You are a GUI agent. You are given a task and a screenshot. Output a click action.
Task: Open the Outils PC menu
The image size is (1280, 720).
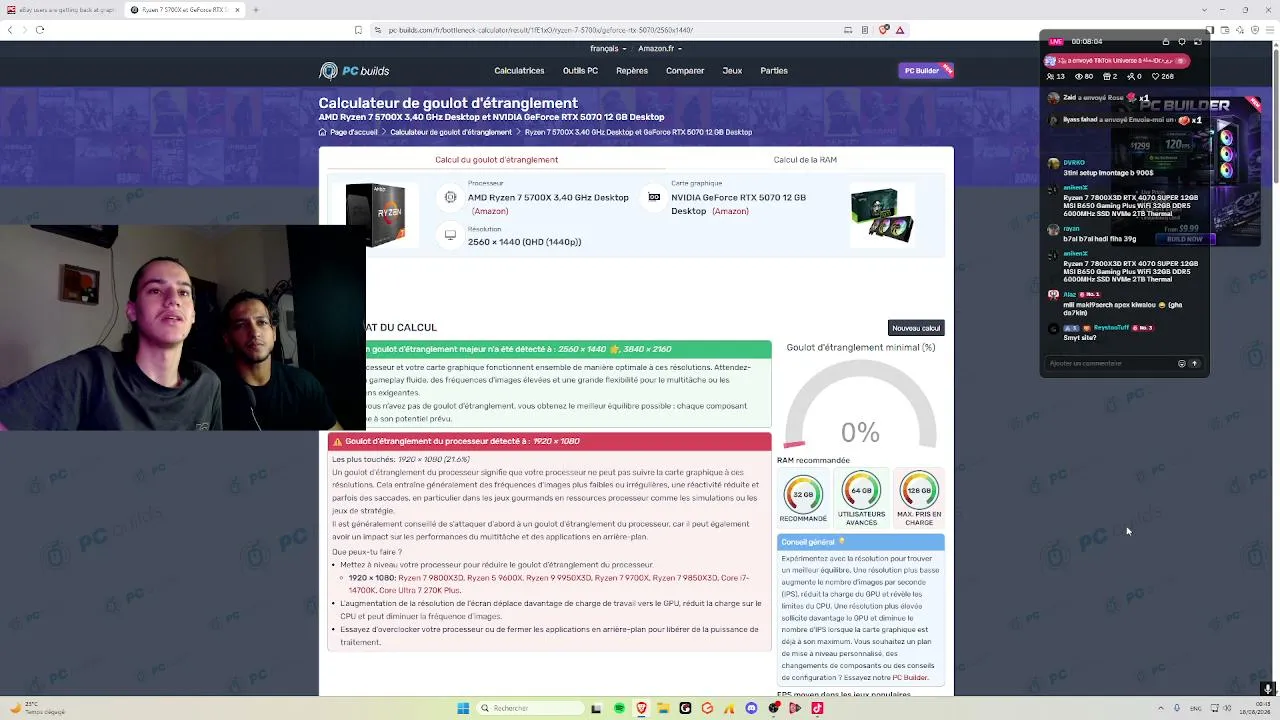pyautogui.click(x=580, y=71)
